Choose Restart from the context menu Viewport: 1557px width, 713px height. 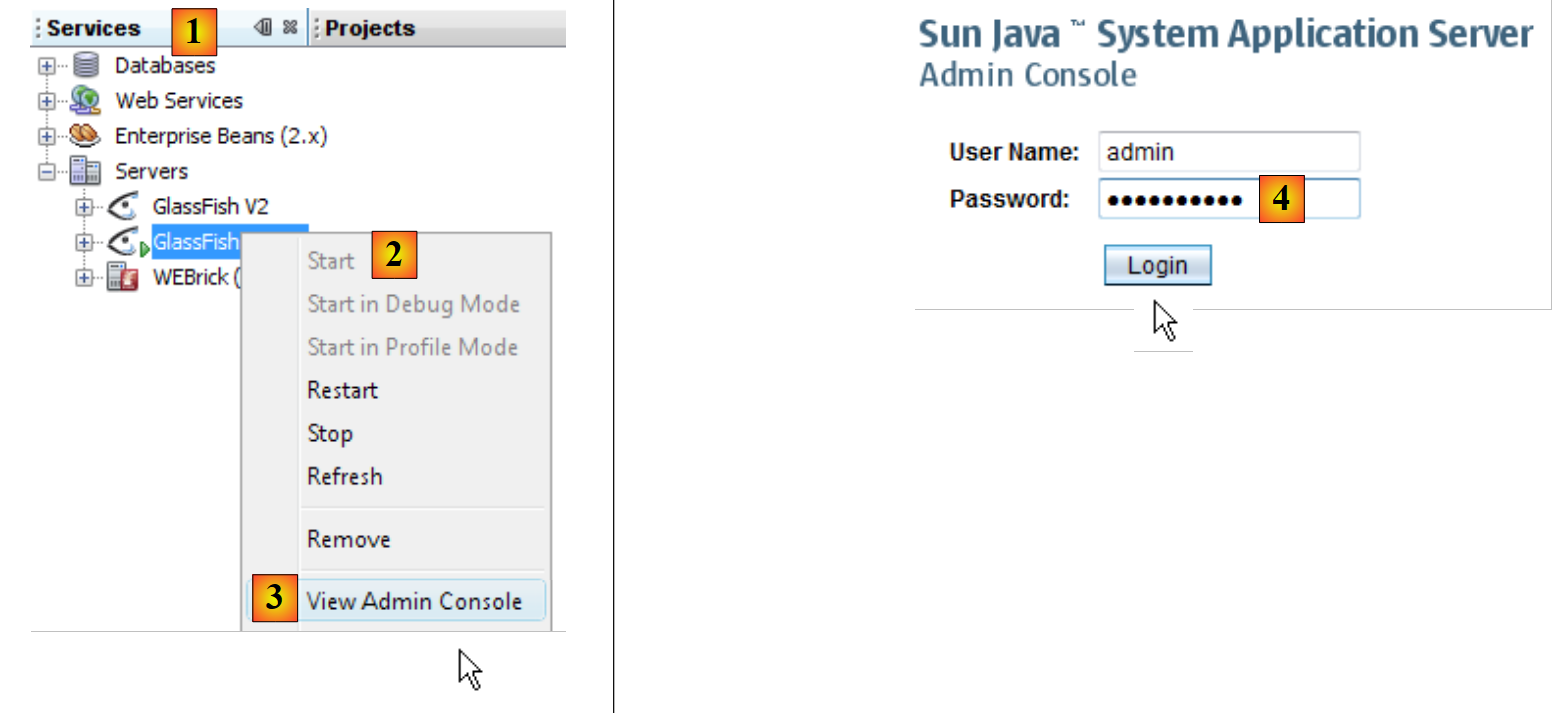342,390
